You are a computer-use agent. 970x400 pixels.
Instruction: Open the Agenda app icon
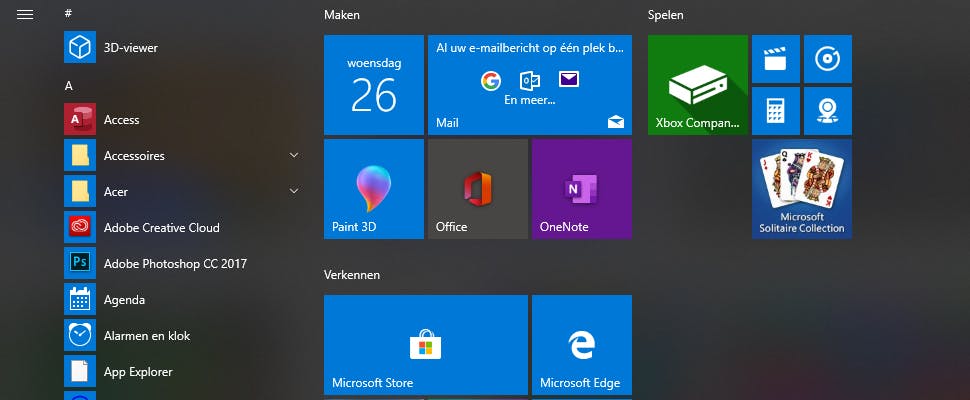pyautogui.click(x=80, y=299)
